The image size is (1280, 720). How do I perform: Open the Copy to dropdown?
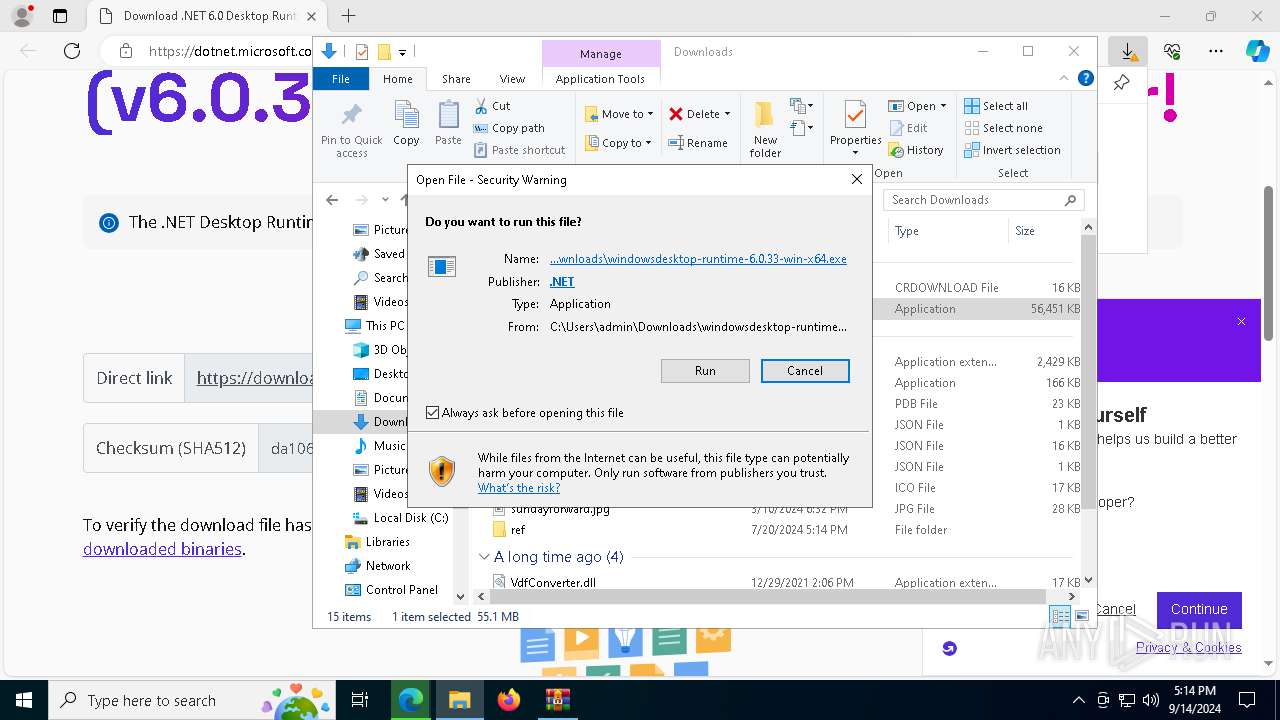coord(619,143)
